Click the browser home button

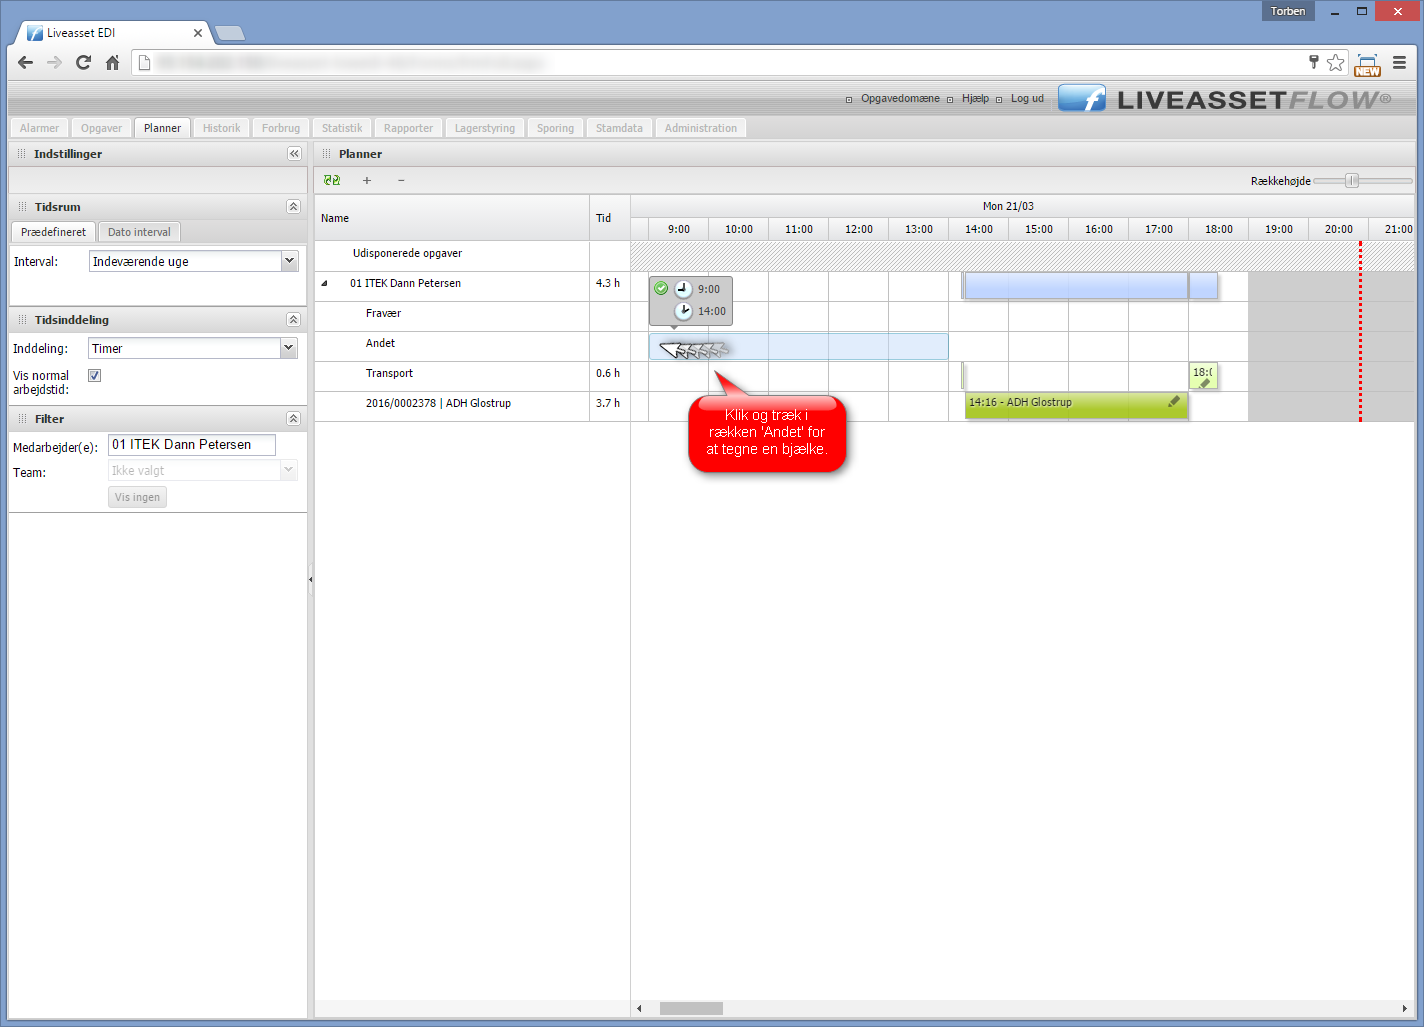coord(113,63)
